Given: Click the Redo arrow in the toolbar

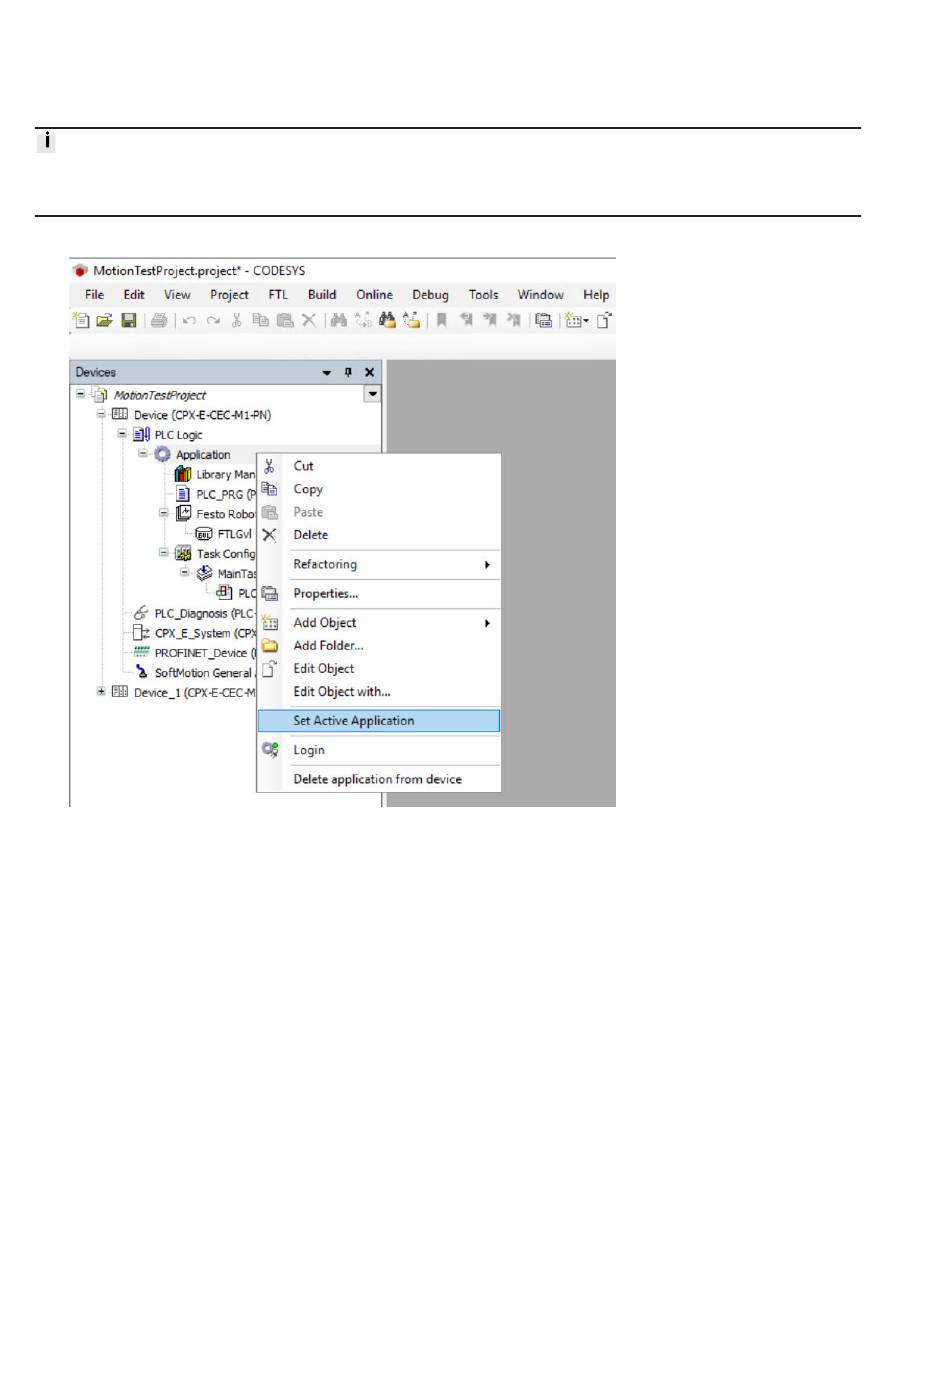Looking at the screenshot, I should coord(213,321).
